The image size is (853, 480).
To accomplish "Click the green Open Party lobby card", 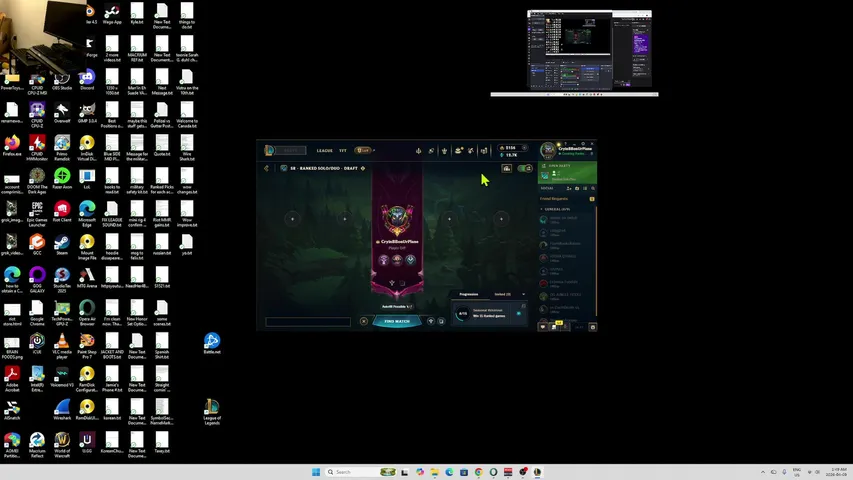I will [x=567, y=173].
